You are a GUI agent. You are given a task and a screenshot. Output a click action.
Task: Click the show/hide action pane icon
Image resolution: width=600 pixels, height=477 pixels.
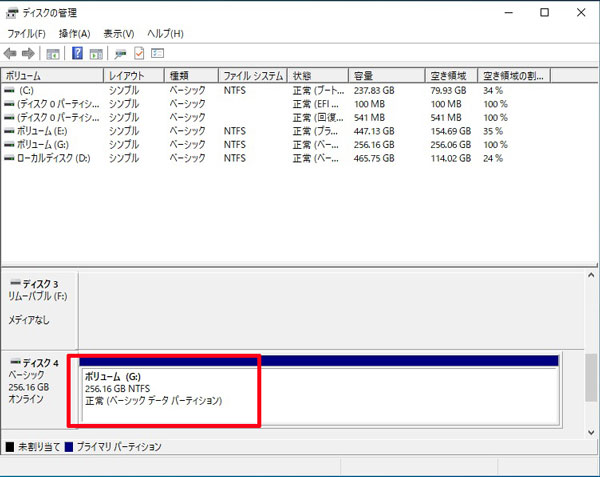tap(96, 53)
